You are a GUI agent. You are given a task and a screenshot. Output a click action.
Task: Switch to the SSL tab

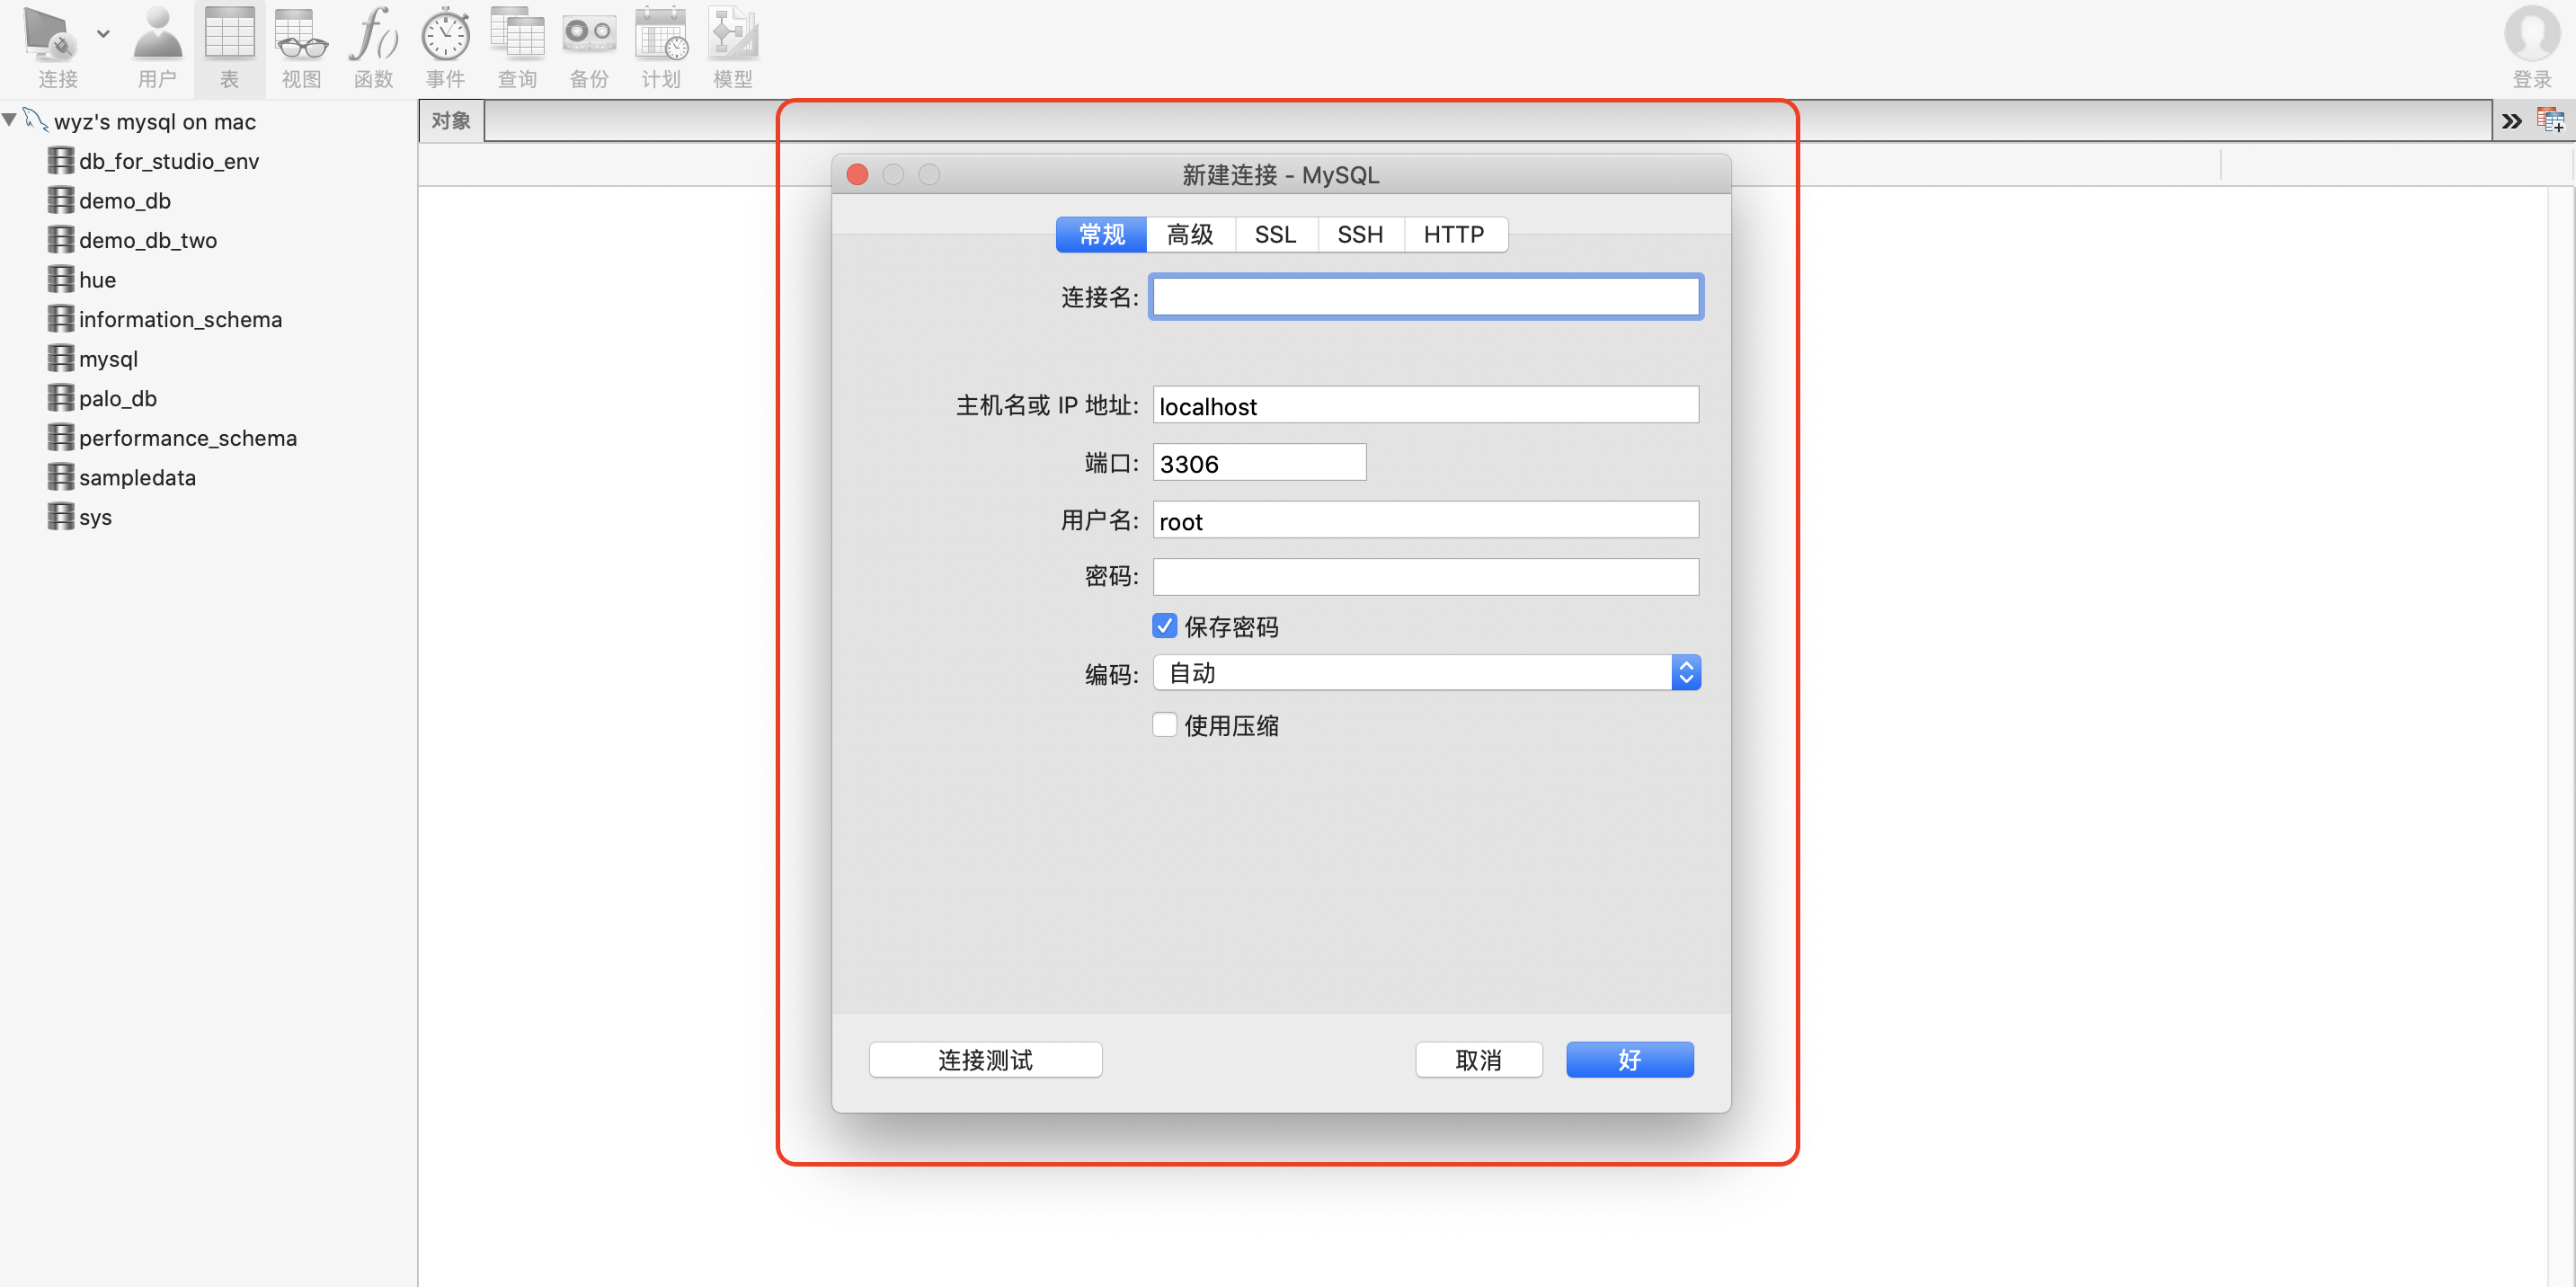(1276, 234)
